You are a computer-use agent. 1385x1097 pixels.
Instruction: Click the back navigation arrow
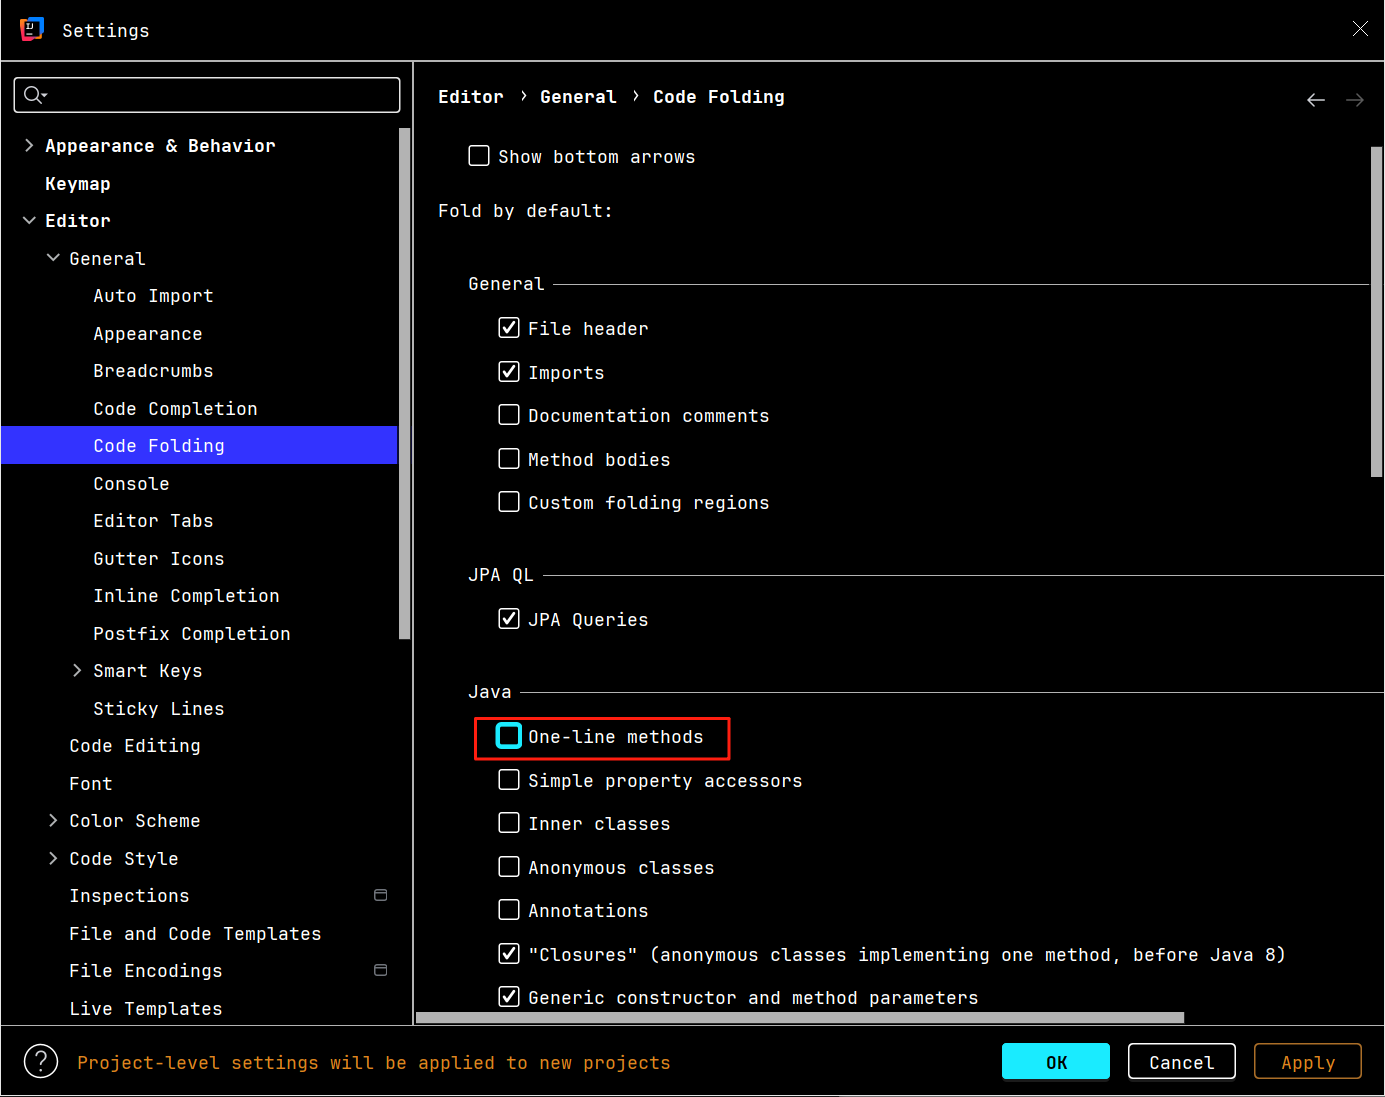pyautogui.click(x=1316, y=100)
